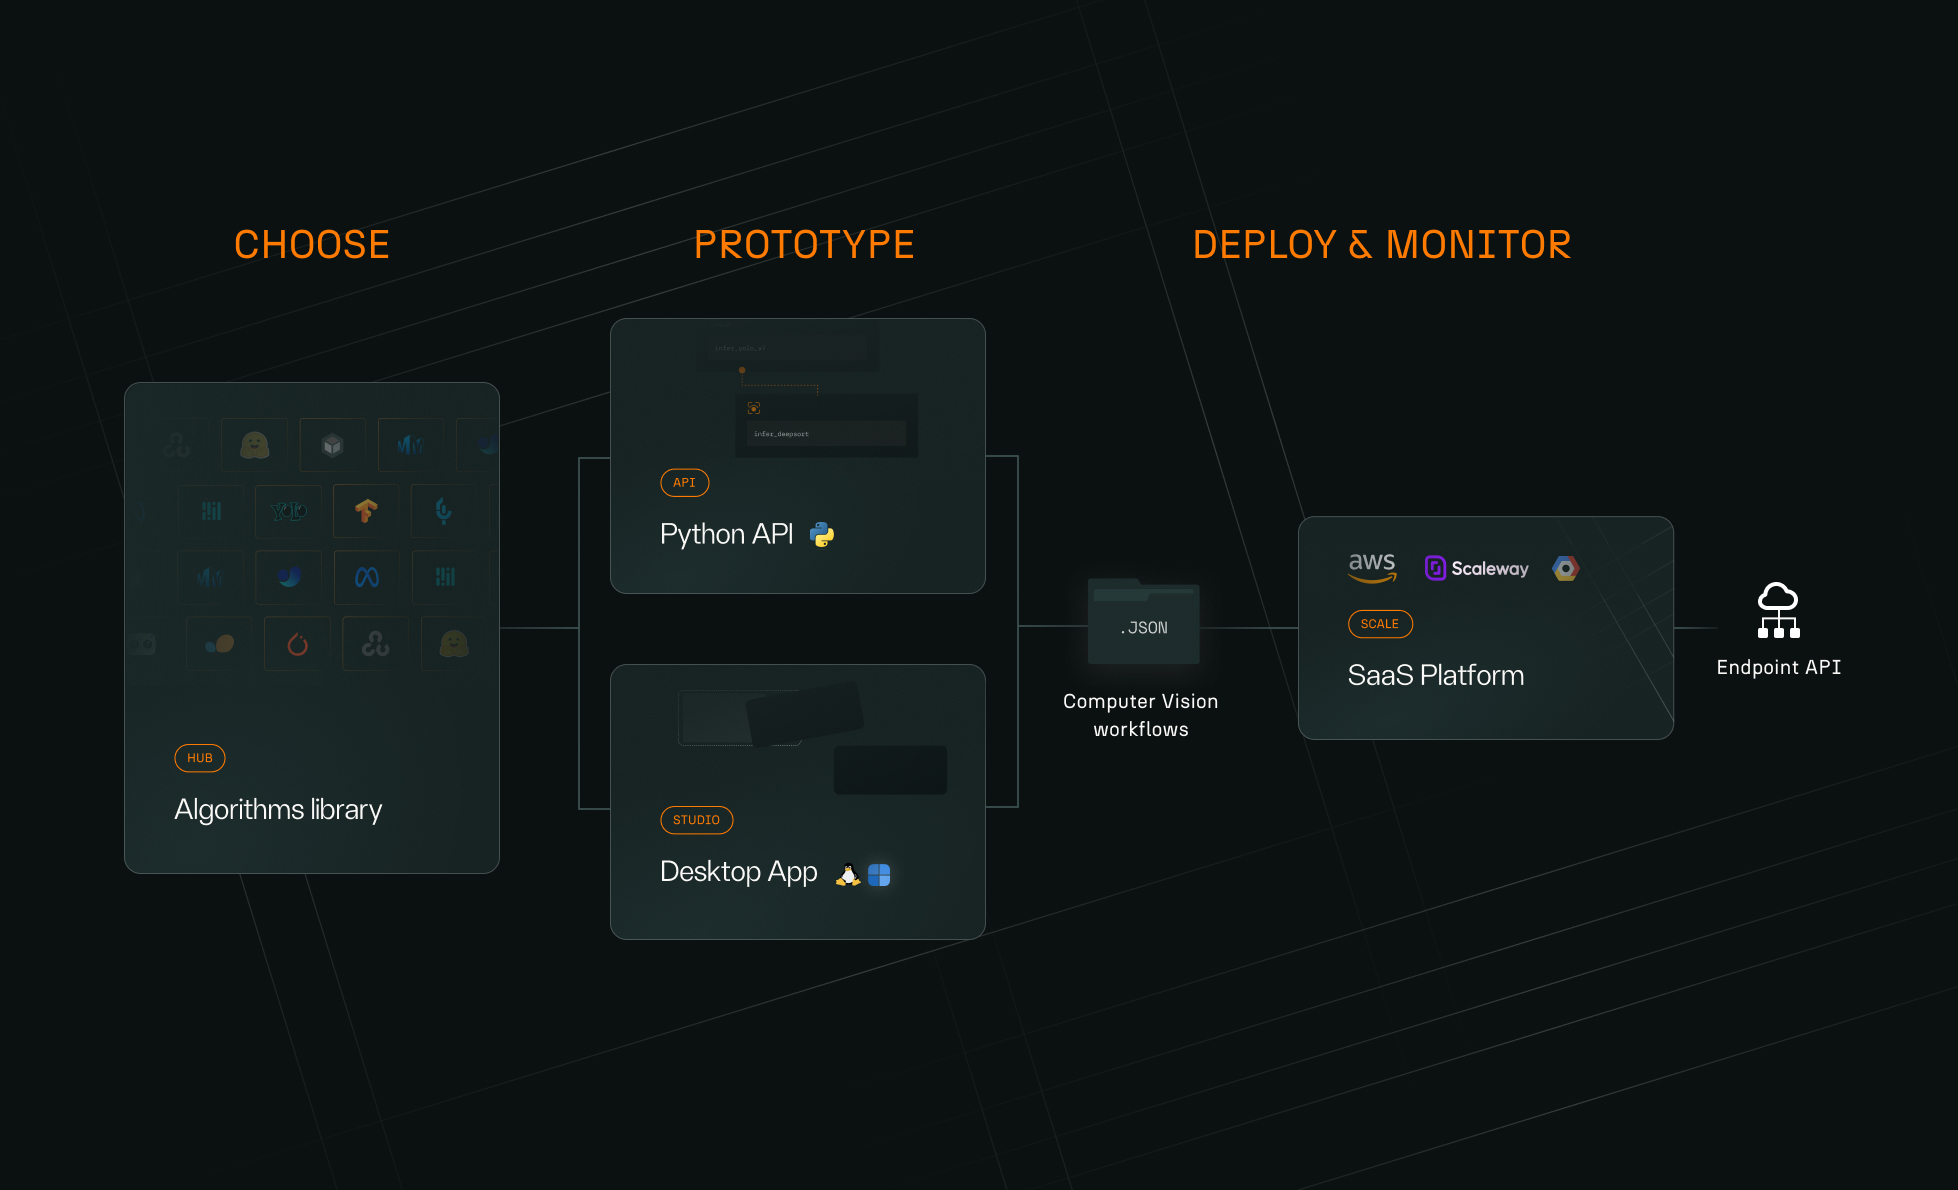Select the Meta logo in the library
Viewport: 1958px width, 1190px height.
368,577
